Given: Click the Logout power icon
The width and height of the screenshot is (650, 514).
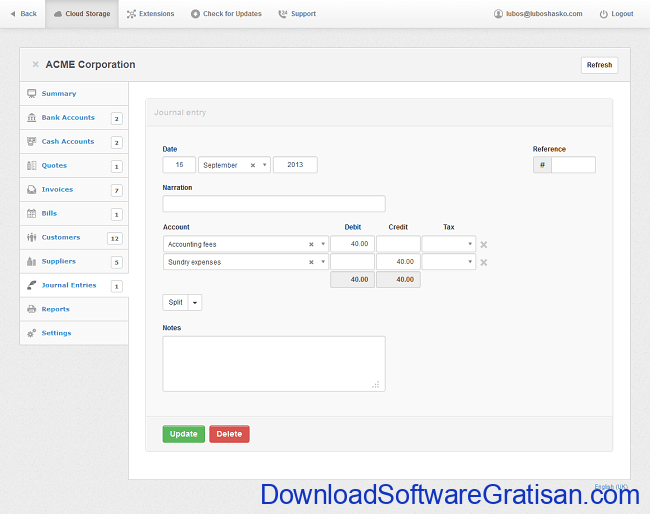Looking at the screenshot, I should [x=603, y=14].
